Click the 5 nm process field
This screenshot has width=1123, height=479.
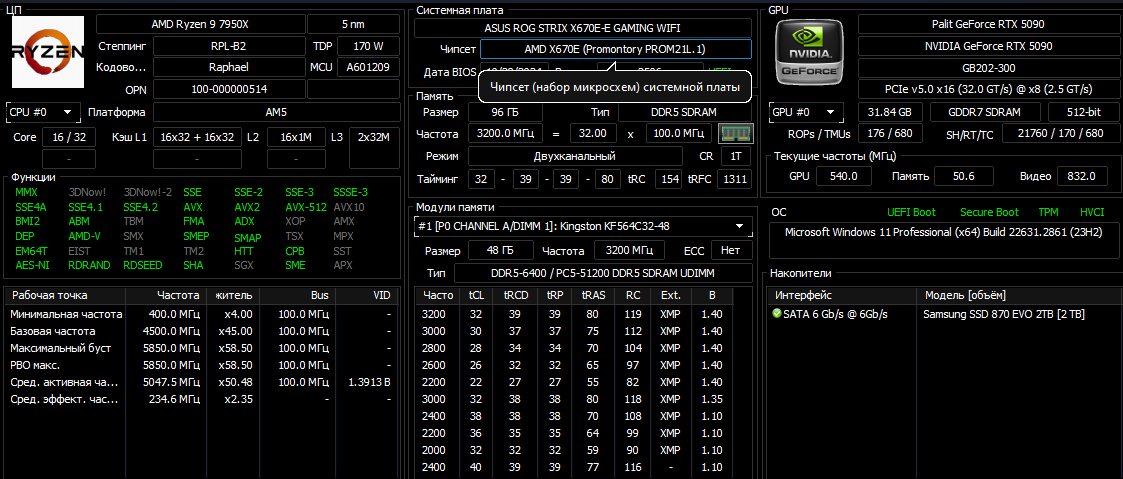[x=353, y=24]
